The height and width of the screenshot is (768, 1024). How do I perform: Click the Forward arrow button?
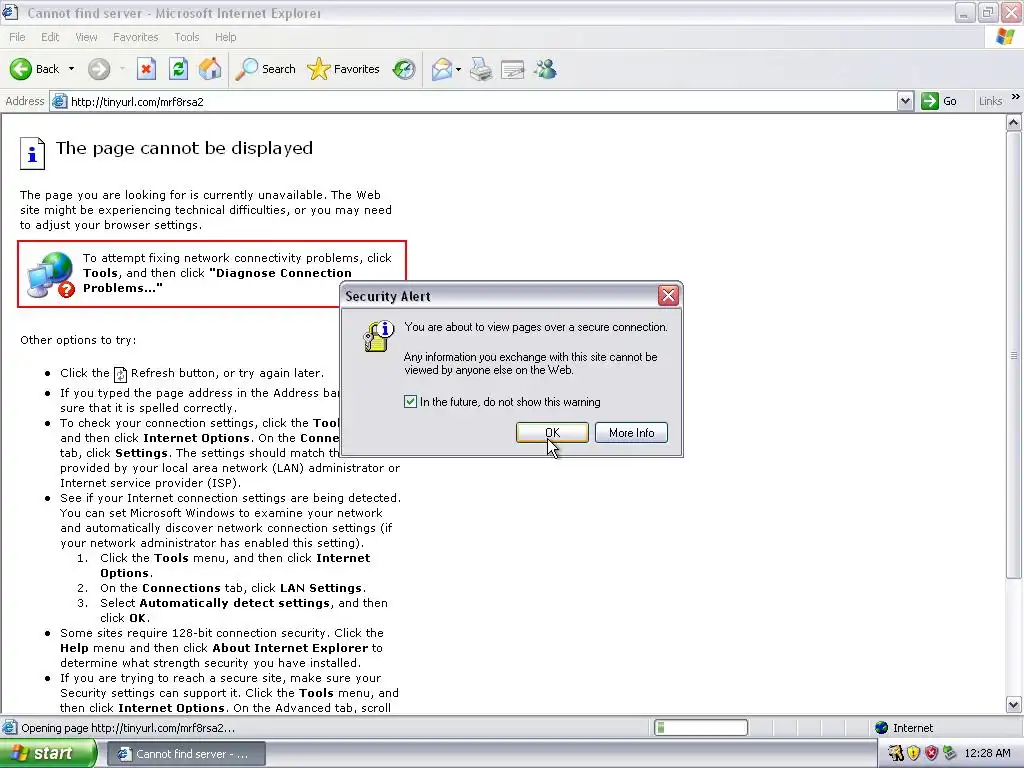99,69
